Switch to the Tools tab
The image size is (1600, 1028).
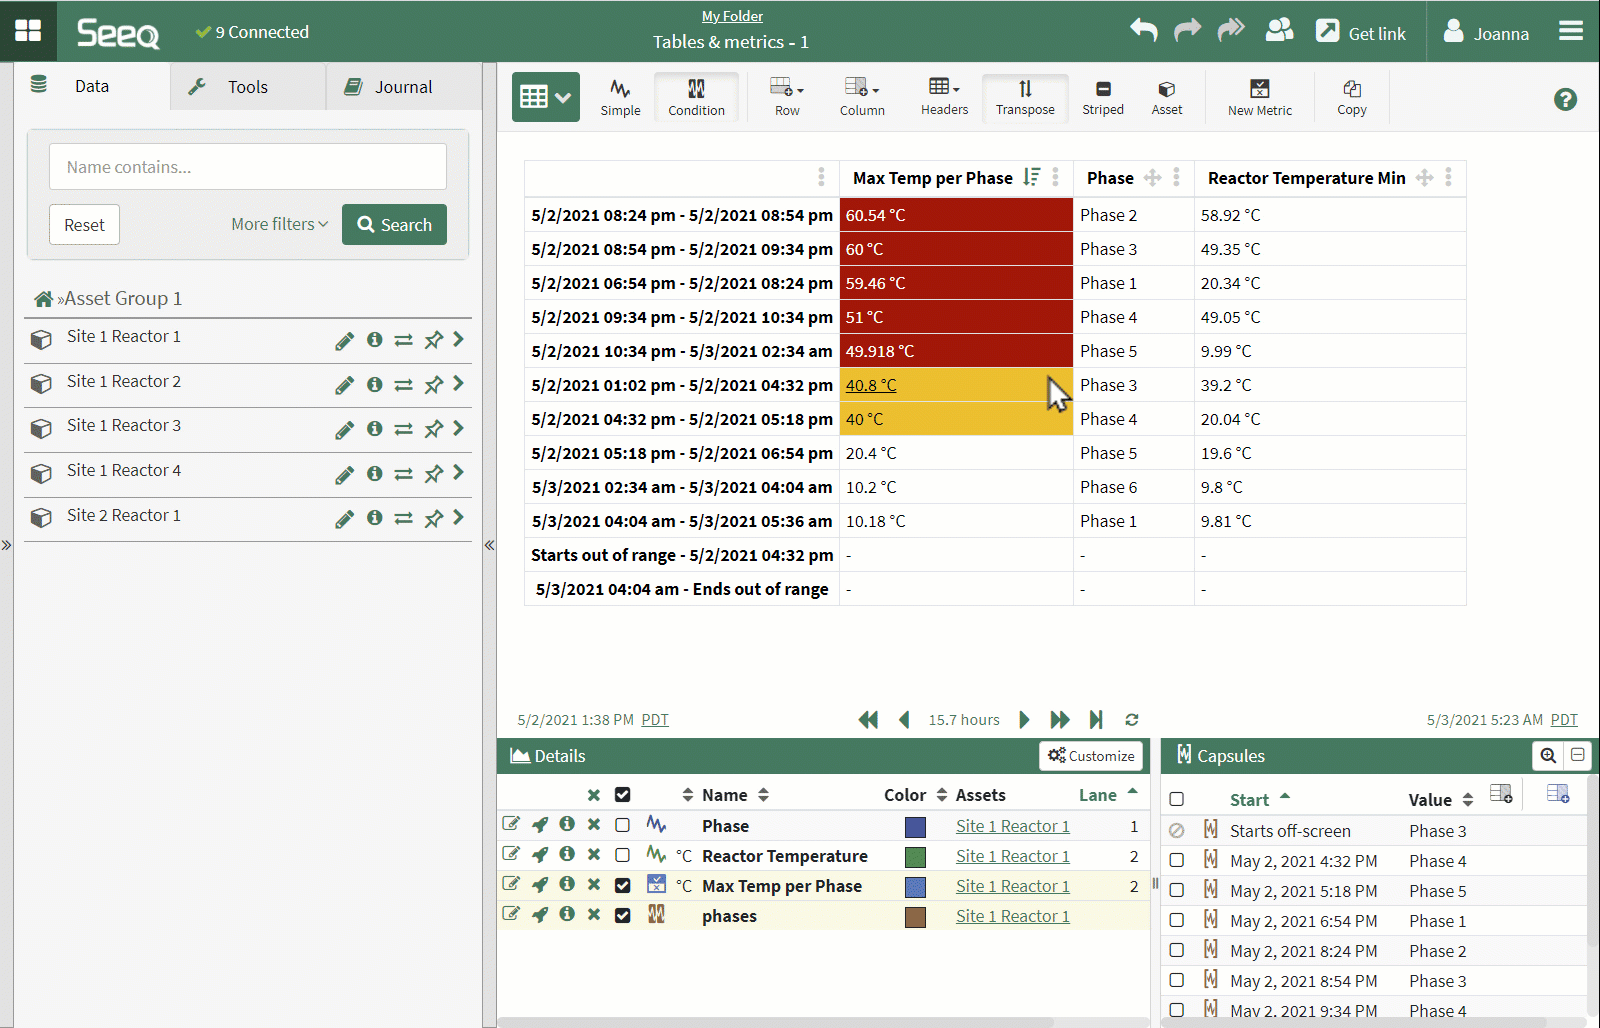247,87
